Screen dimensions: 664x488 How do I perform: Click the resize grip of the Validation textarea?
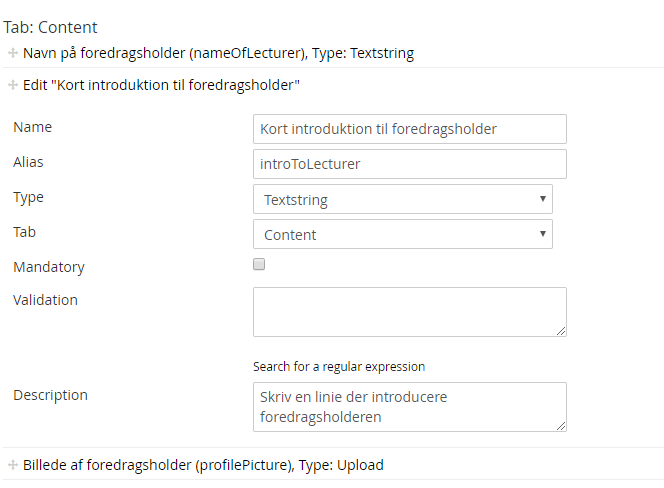coord(561,331)
